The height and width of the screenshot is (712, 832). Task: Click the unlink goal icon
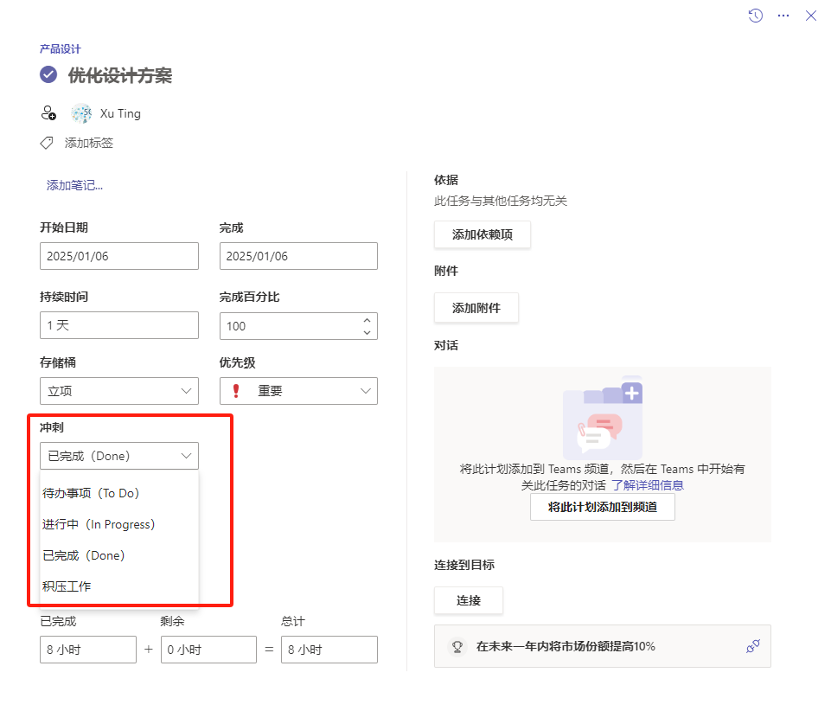coord(752,646)
